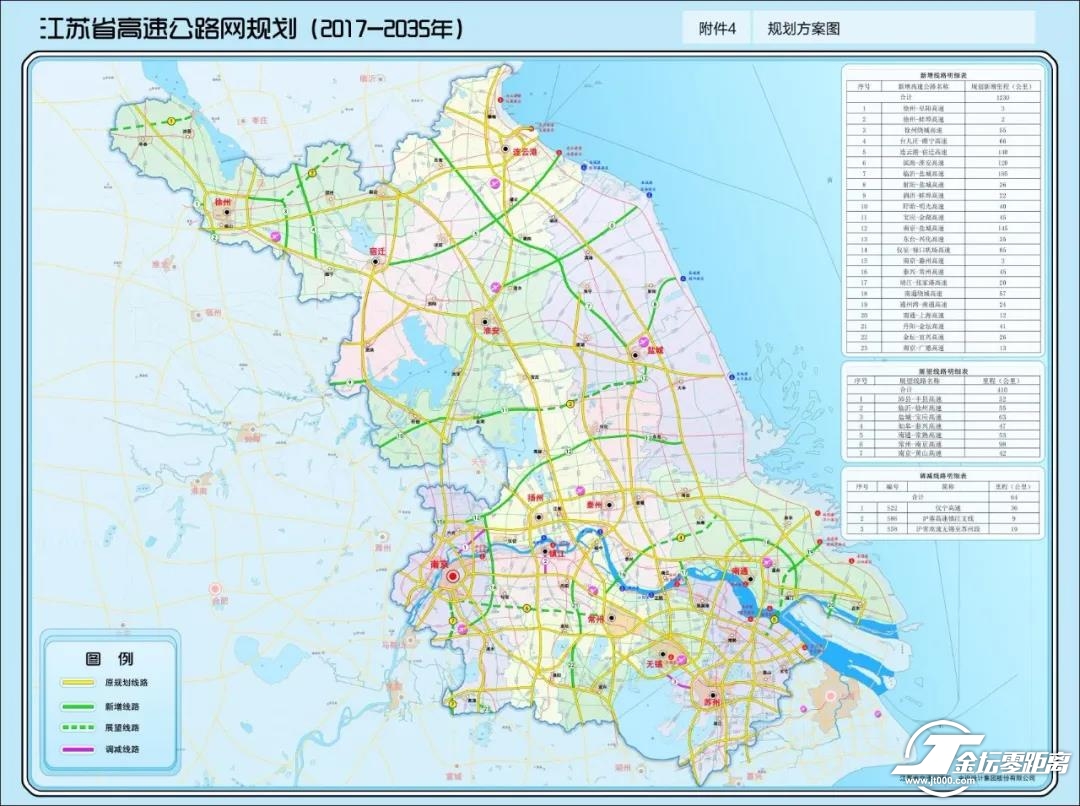Click the 连云港 city label
Image resolution: width=1080 pixels, height=806 pixels.
point(524,151)
